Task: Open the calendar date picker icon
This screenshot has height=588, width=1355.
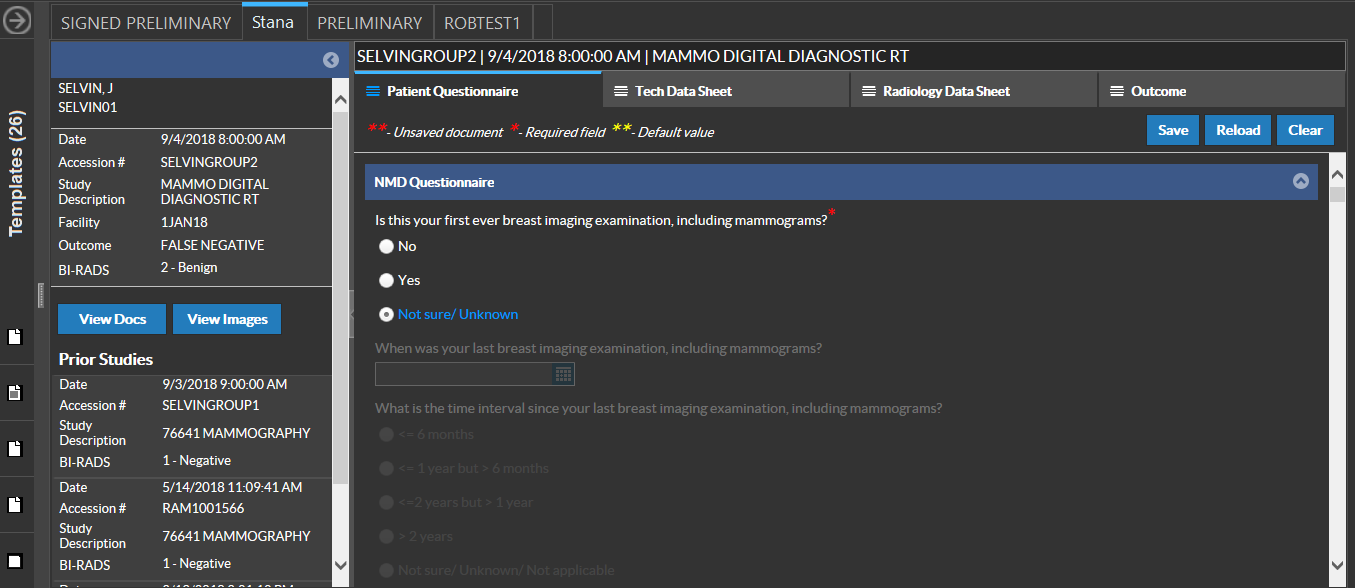Action: (563, 374)
